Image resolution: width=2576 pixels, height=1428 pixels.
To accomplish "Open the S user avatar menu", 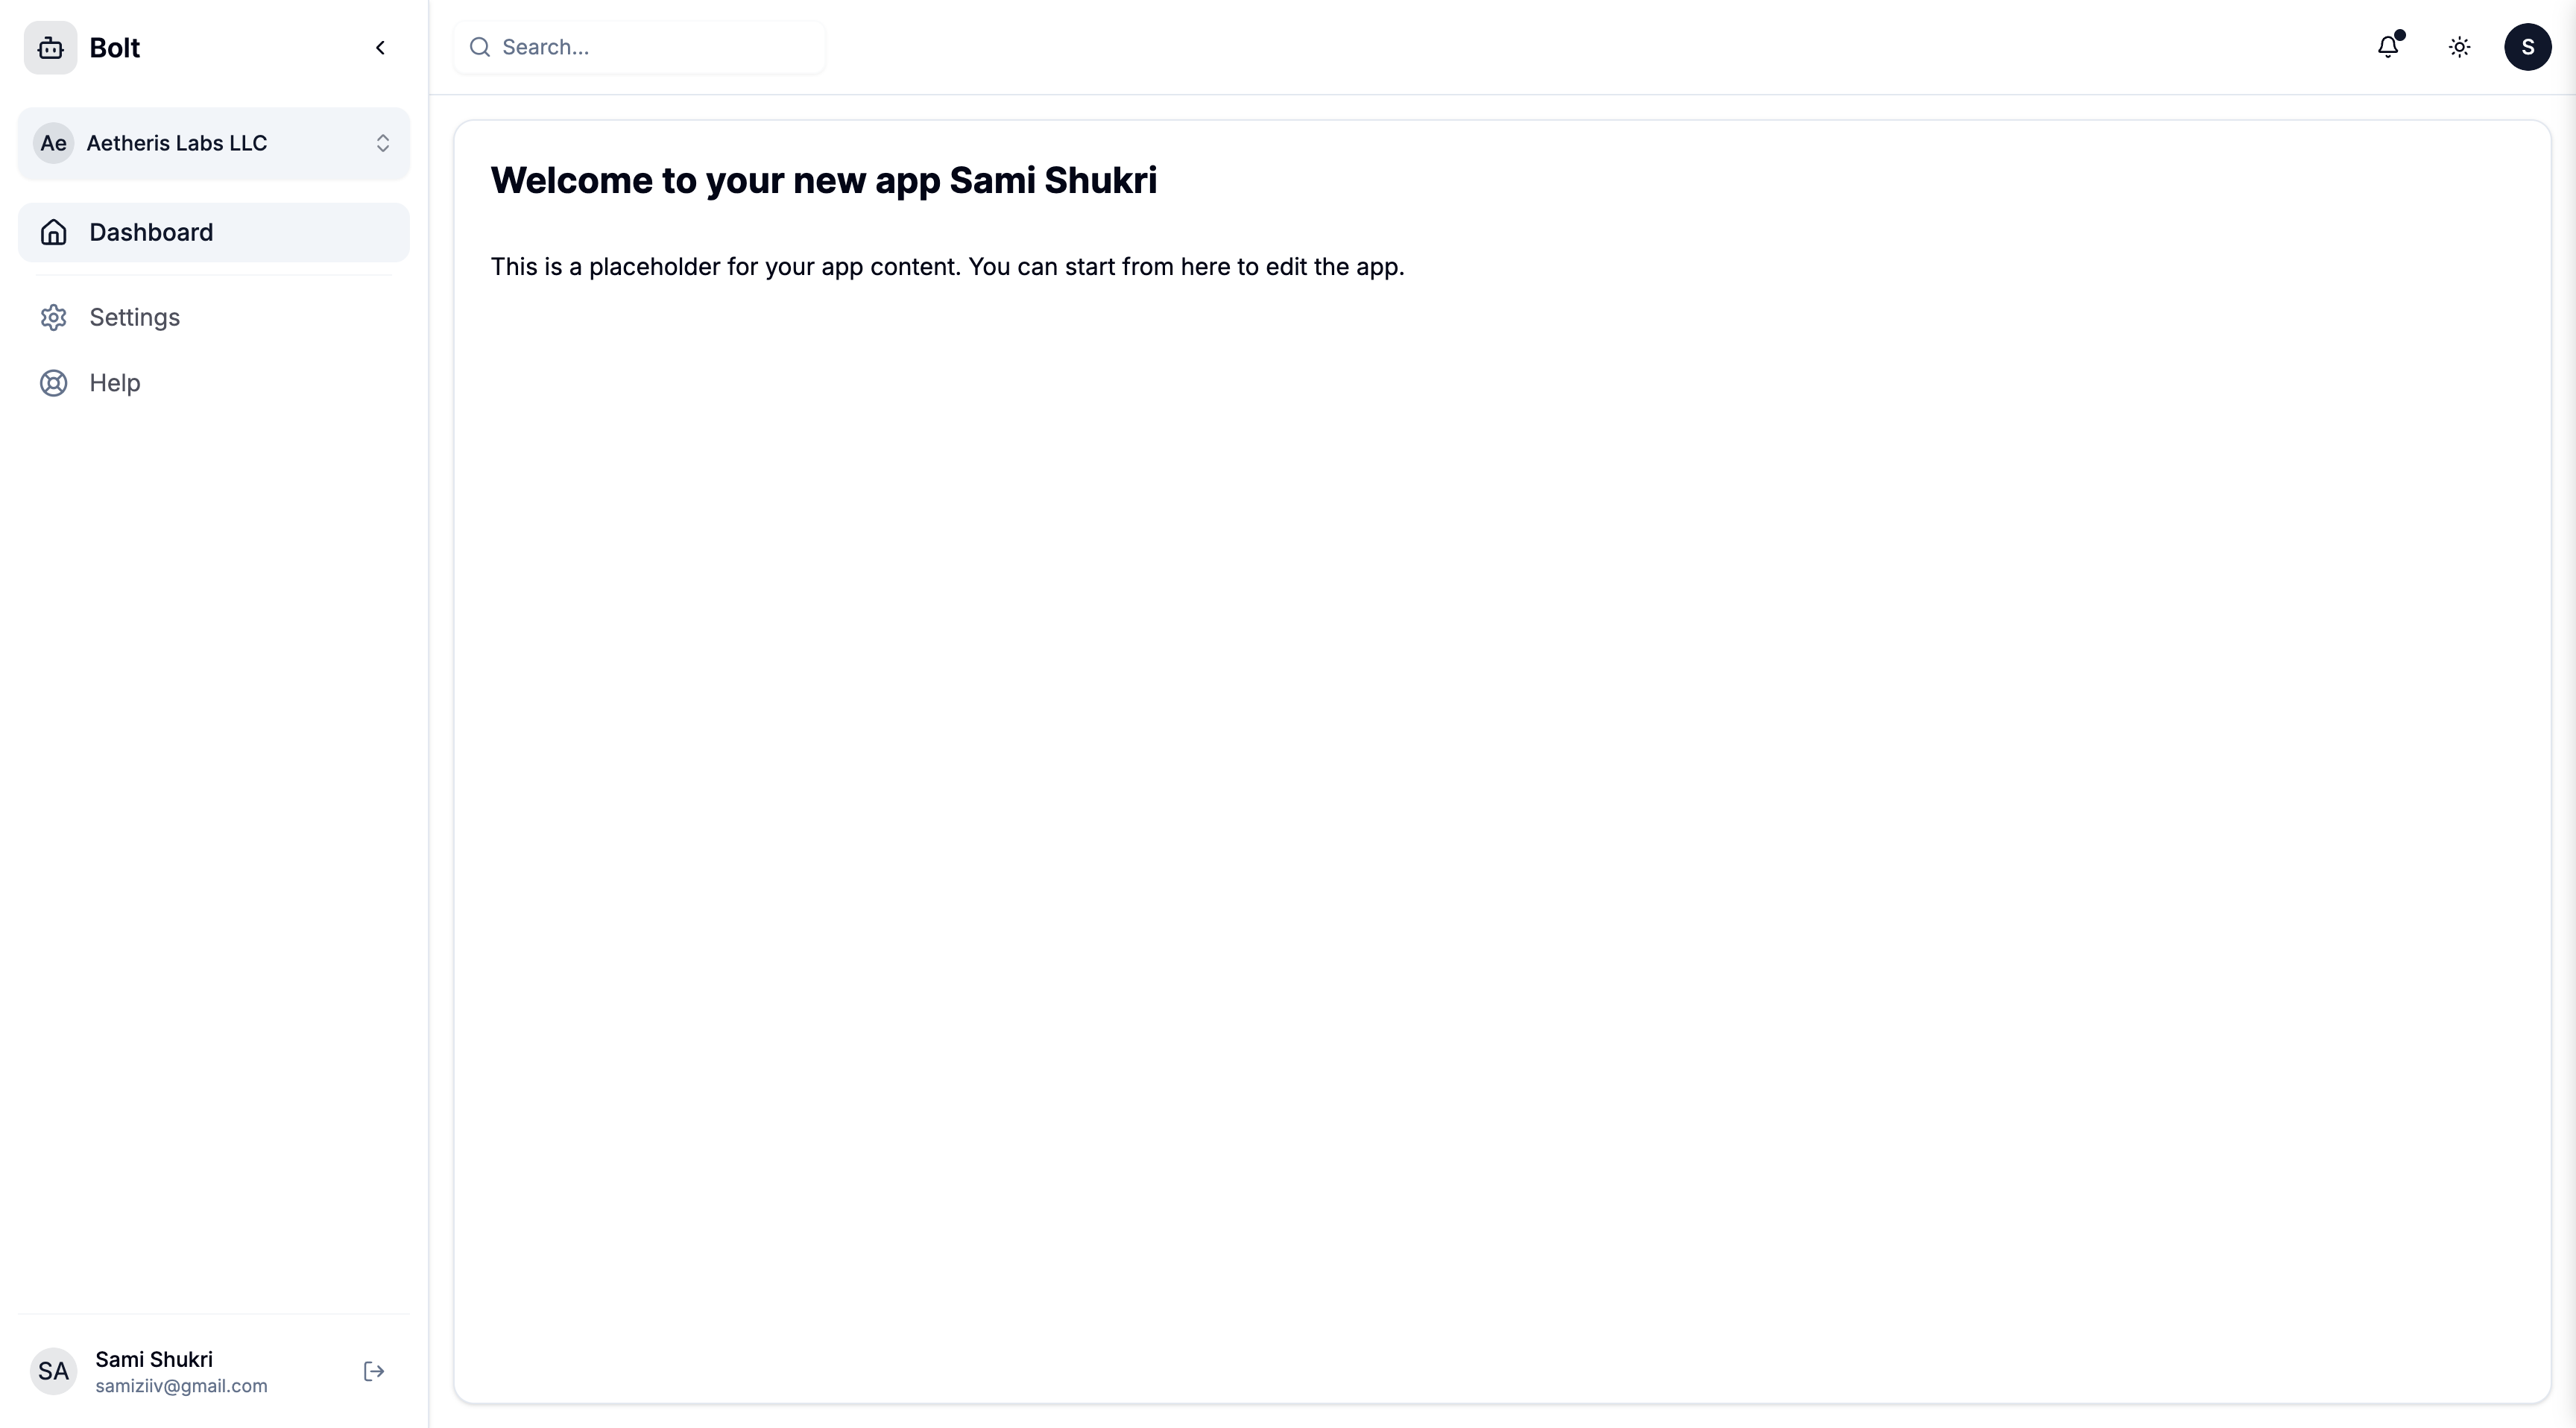I will click(2527, 47).
